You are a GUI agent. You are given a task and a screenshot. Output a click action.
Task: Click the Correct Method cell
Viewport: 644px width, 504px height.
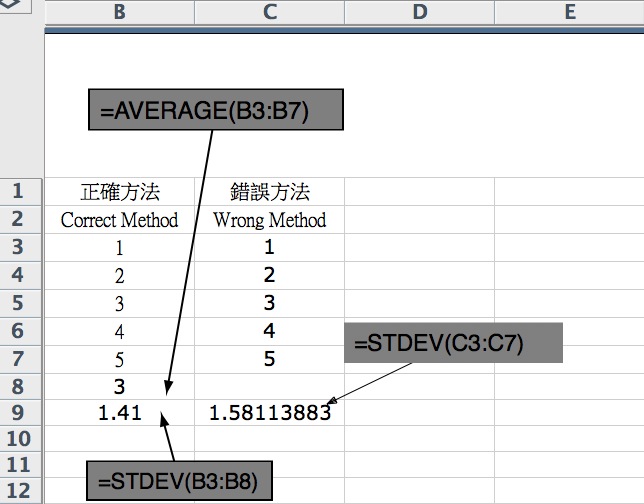(120, 220)
